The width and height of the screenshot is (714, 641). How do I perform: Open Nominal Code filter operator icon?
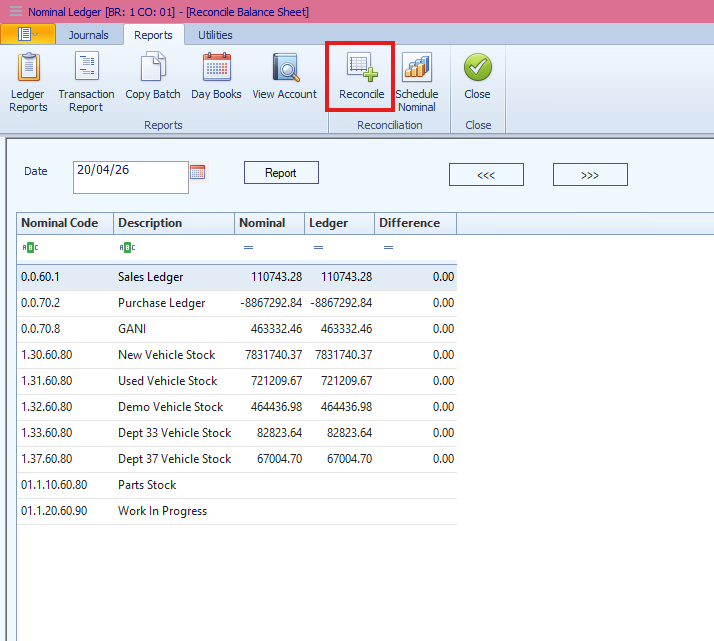(x=30, y=248)
